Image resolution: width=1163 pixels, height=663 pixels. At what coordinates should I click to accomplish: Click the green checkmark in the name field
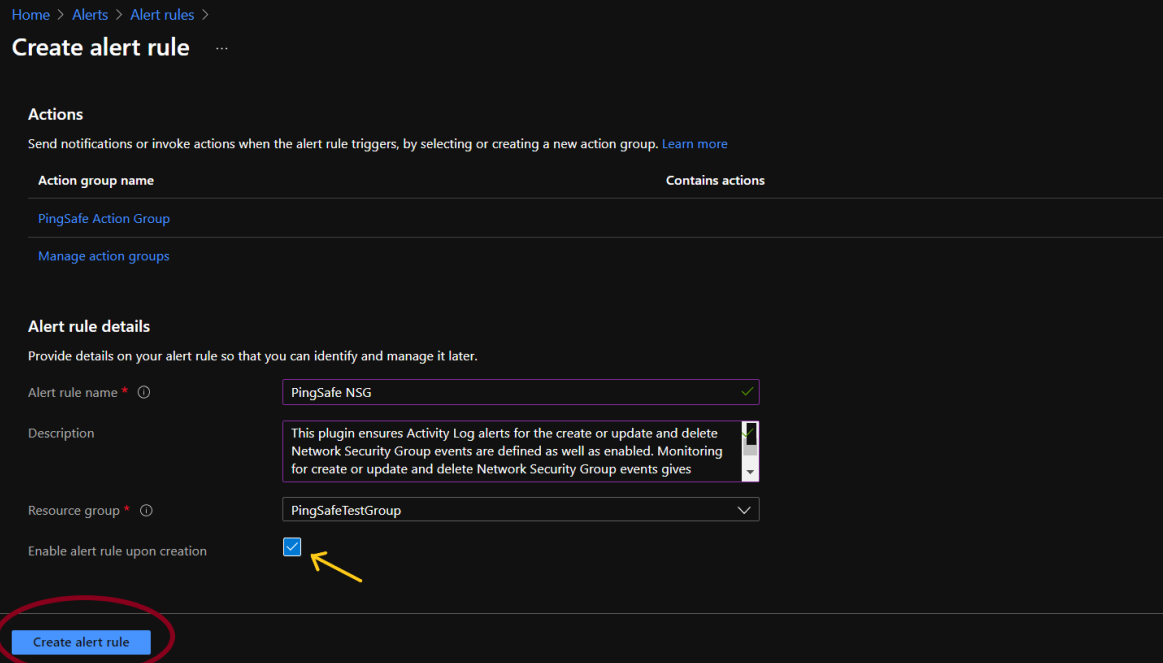747,392
